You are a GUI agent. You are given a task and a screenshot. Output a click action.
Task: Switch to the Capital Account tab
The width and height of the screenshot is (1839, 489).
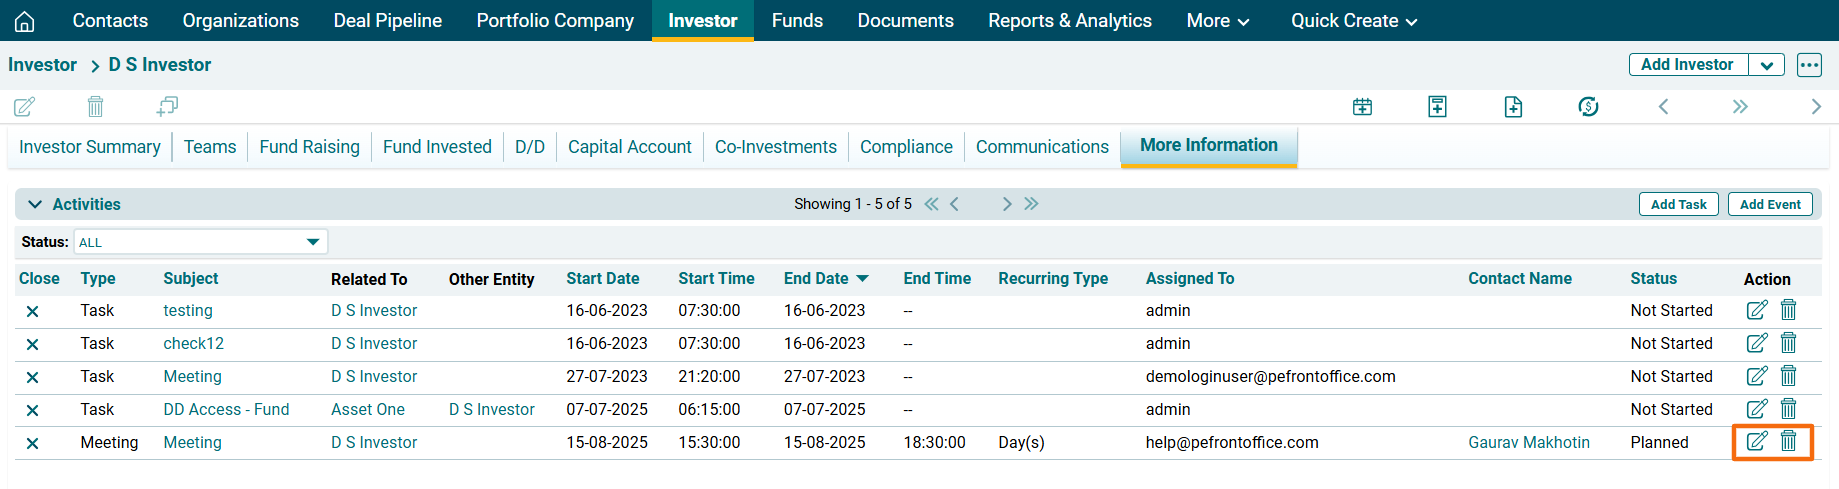629,147
